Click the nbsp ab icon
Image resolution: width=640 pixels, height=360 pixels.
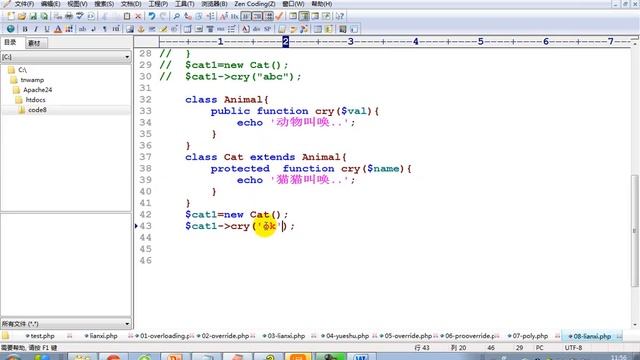tap(82, 29)
